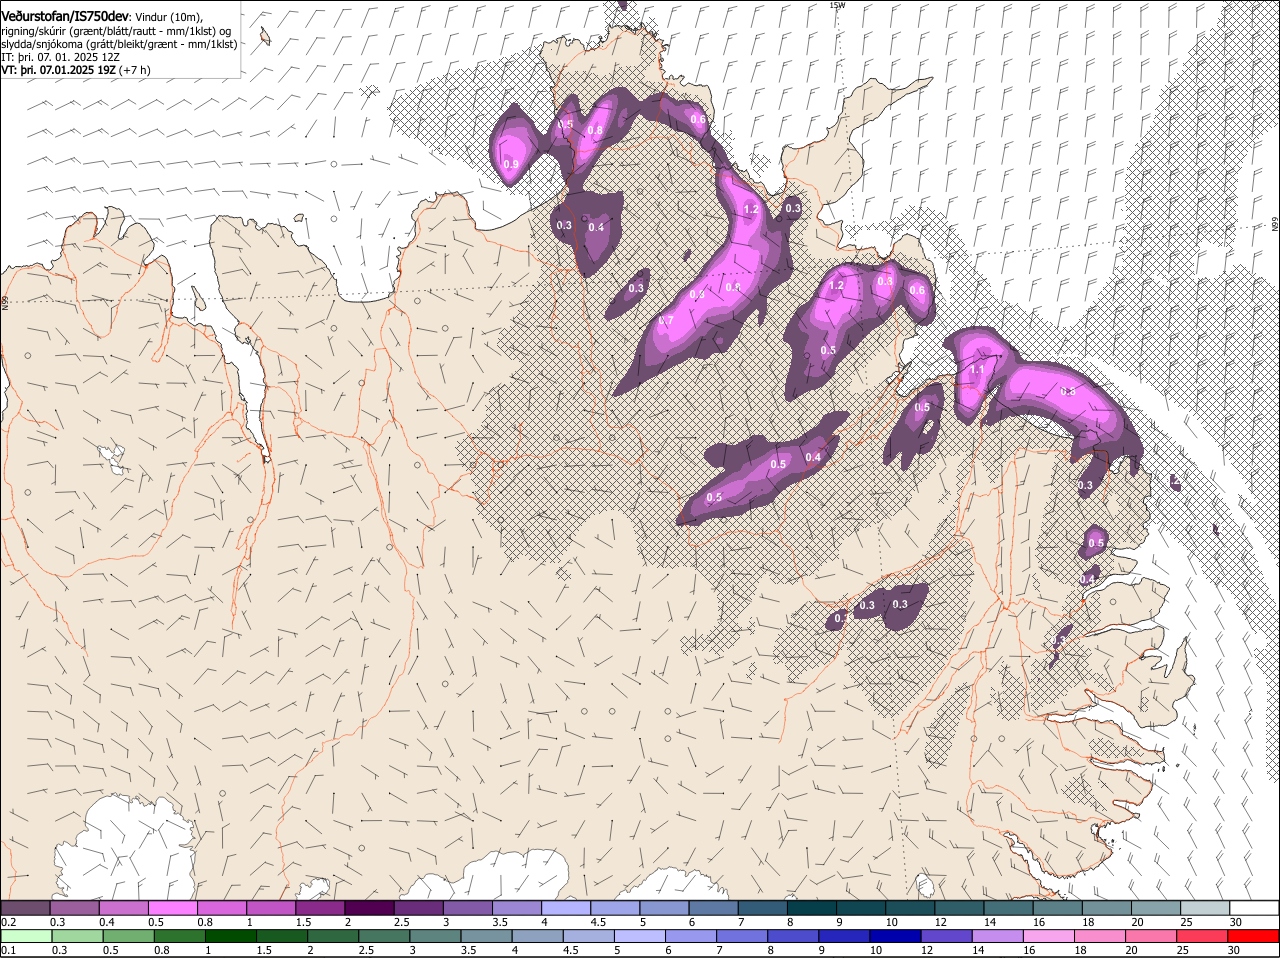
Task: Pick the darkest green 1 rain legend swatch
Action: click(230, 936)
